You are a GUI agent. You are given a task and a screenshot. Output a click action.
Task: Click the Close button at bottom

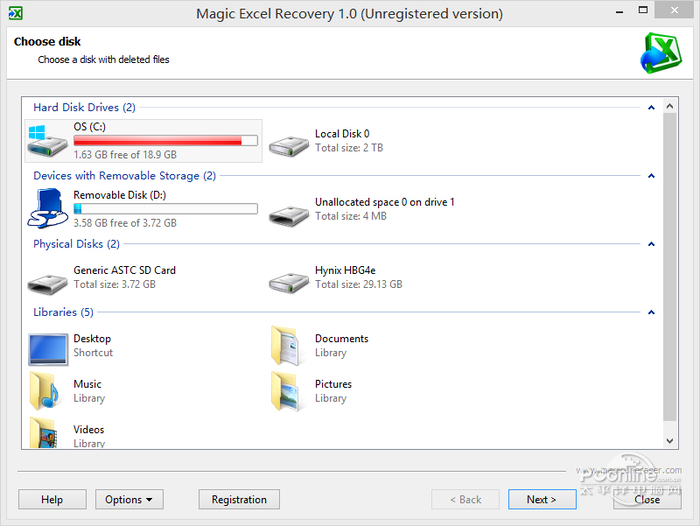coord(647,499)
